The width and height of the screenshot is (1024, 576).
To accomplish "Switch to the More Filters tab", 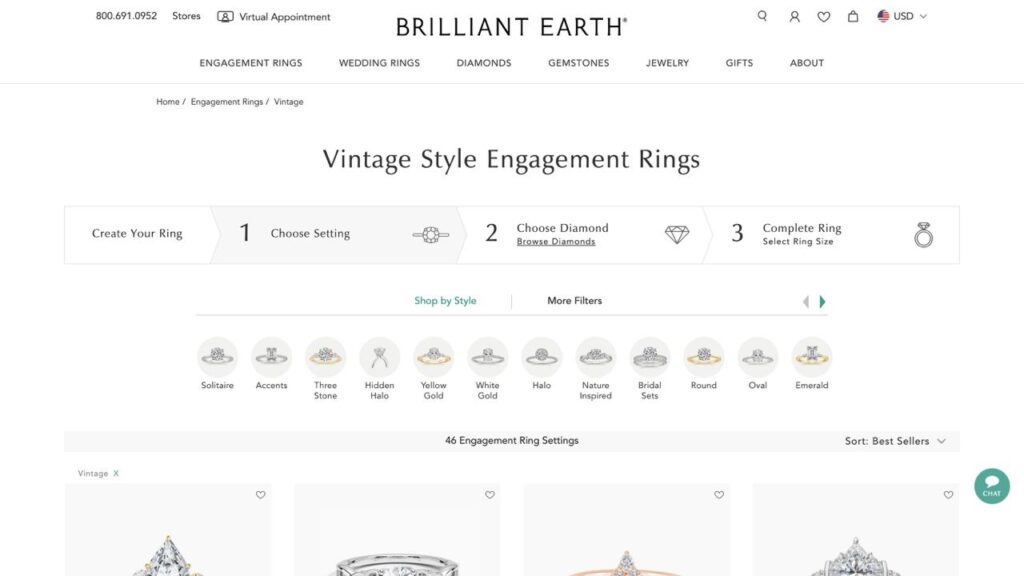I will tap(575, 301).
